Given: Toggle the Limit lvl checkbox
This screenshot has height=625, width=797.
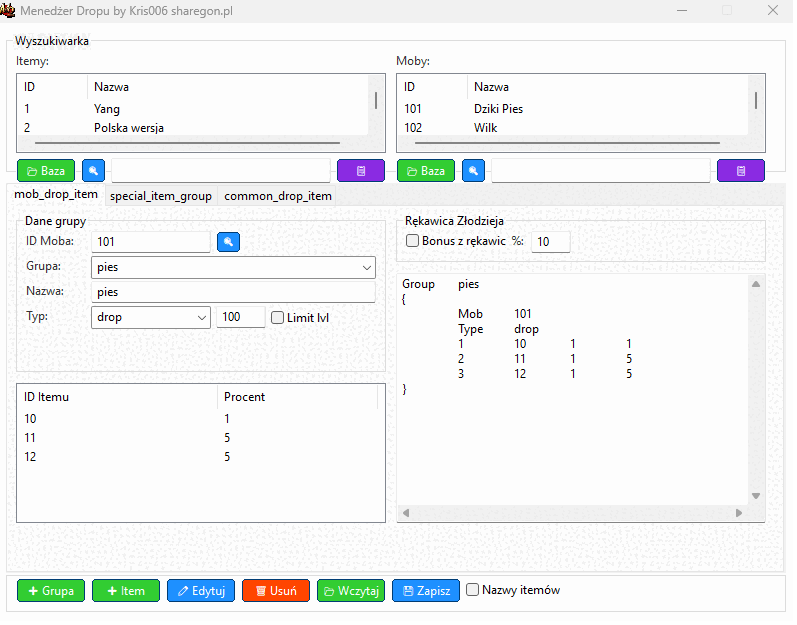Looking at the screenshot, I should [278, 318].
